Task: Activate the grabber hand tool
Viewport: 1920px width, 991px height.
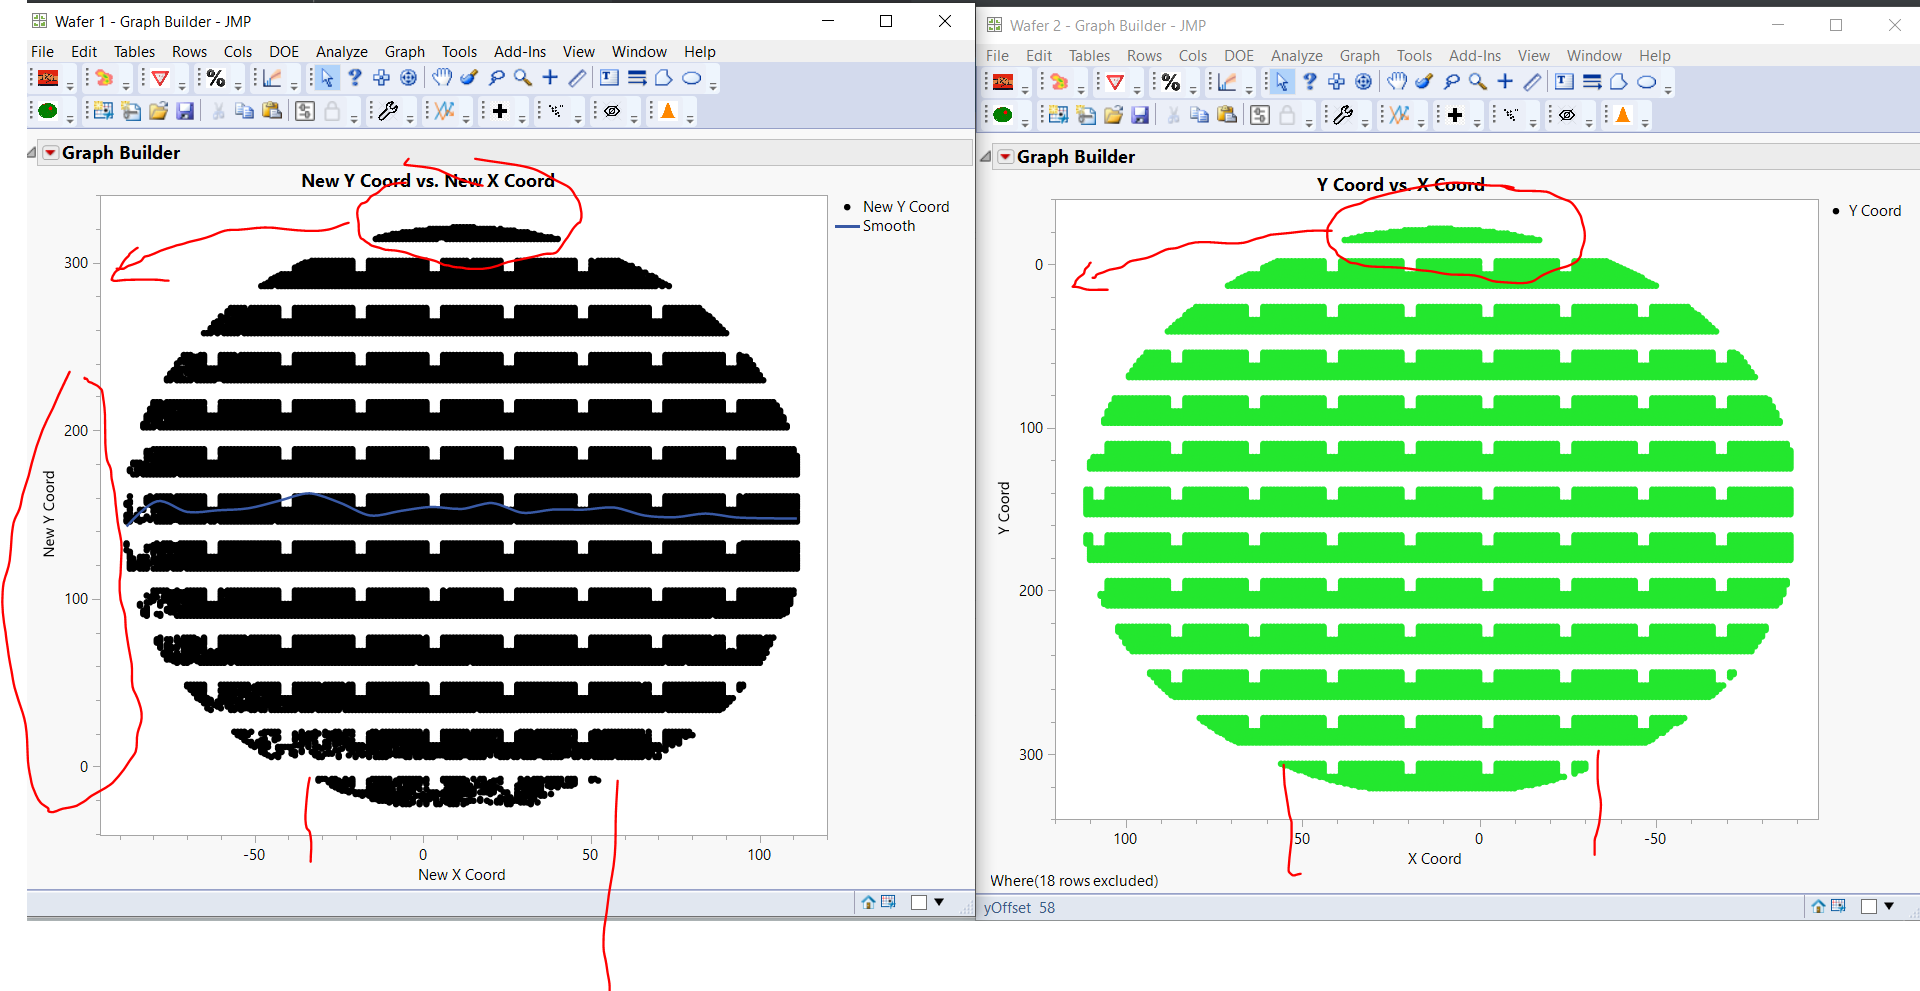Action: (442, 77)
